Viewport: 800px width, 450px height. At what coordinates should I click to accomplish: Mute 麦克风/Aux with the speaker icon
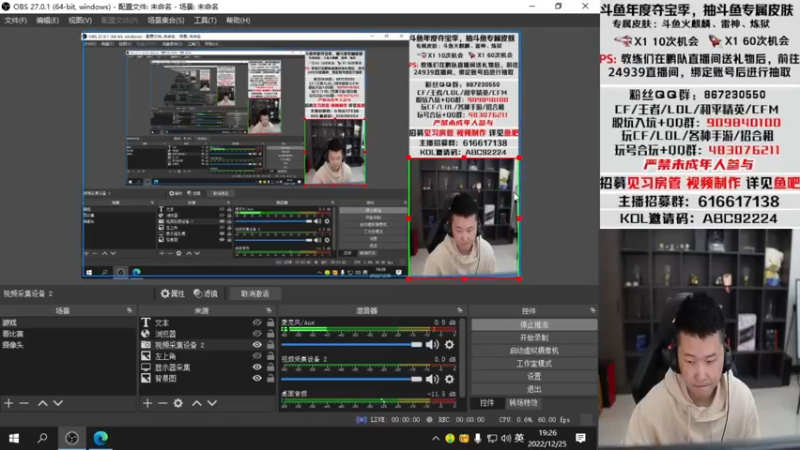[432, 344]
